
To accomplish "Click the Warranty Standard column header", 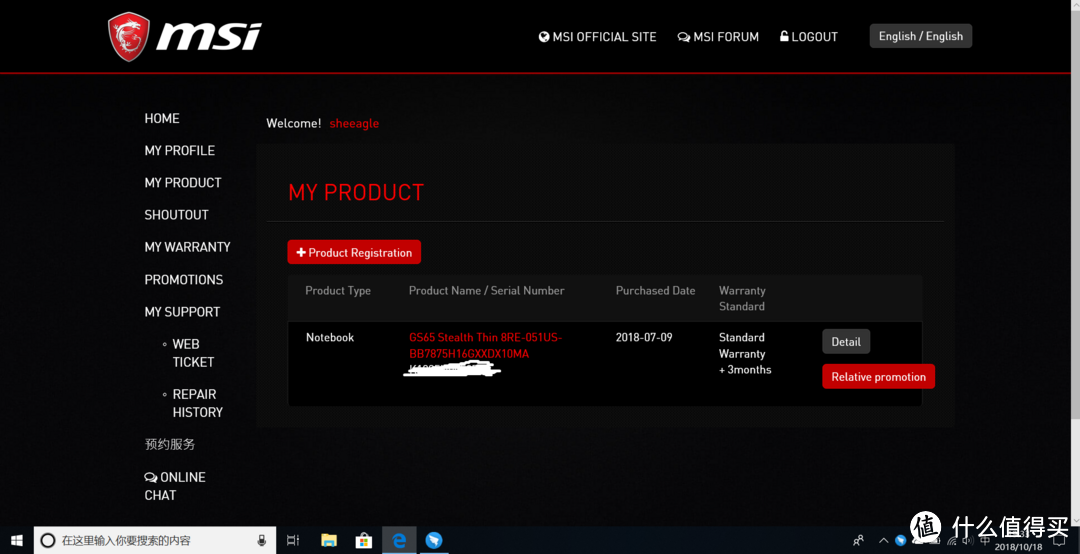I will click(742, 298).
